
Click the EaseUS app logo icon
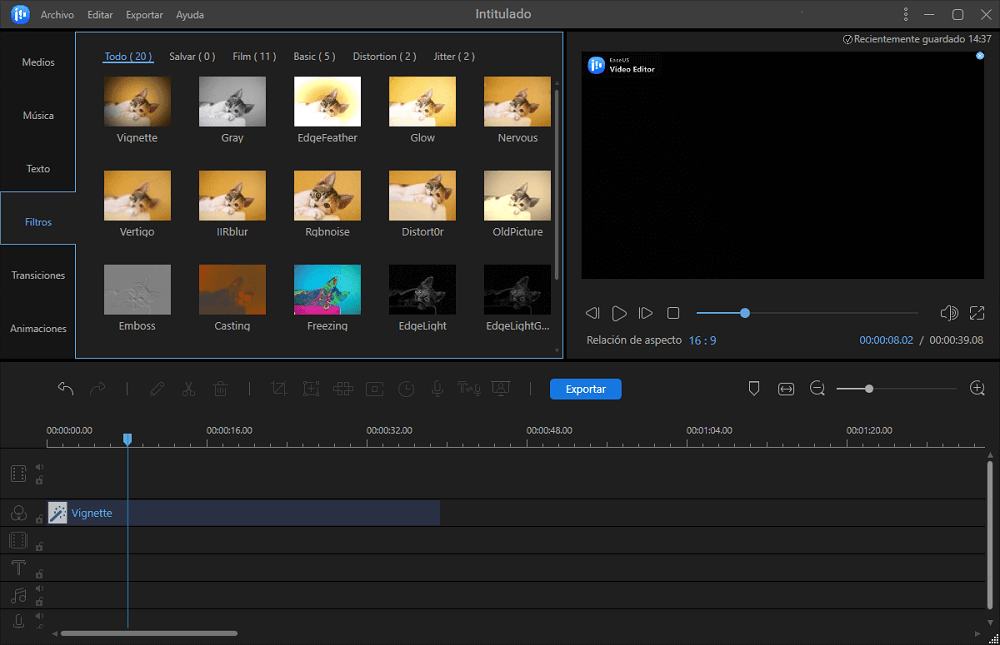(x=20, y=14)
